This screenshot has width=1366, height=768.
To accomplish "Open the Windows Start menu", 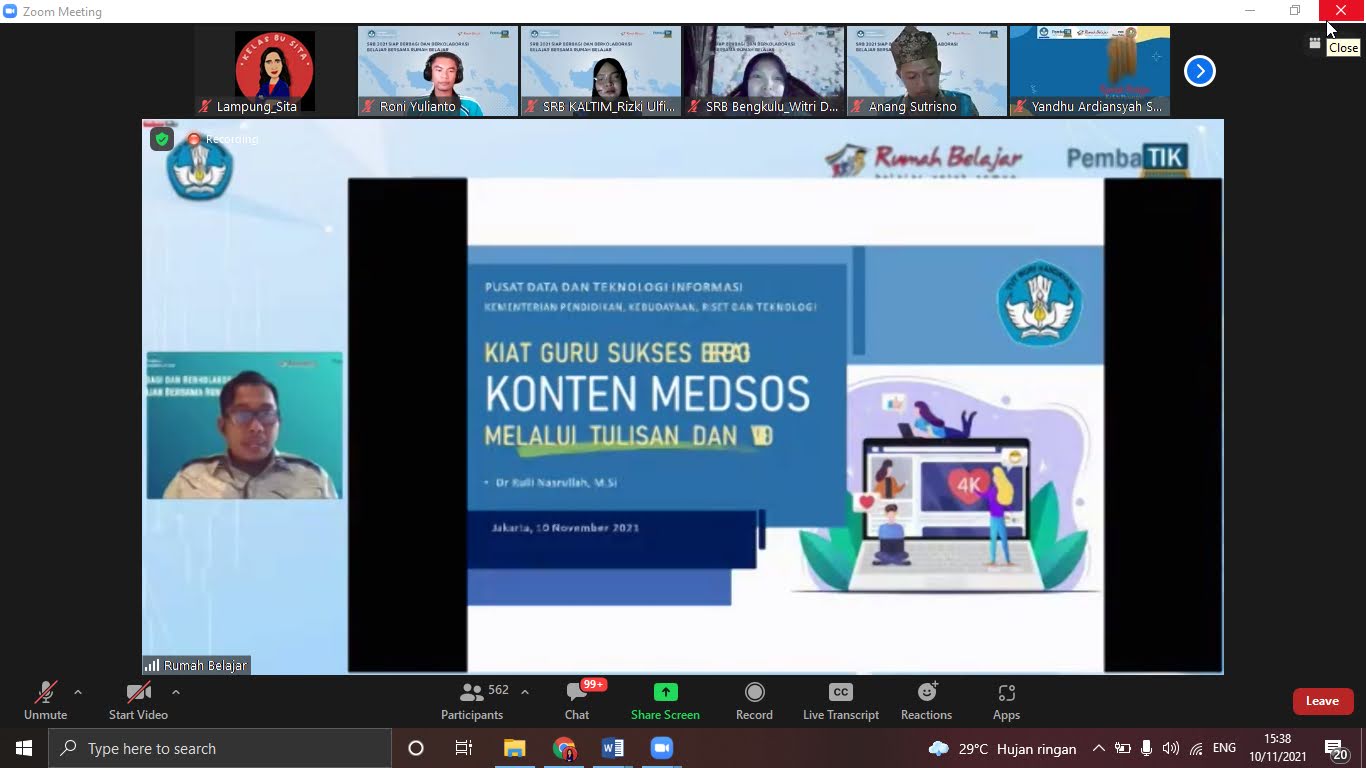I will (x=23, y=748).
